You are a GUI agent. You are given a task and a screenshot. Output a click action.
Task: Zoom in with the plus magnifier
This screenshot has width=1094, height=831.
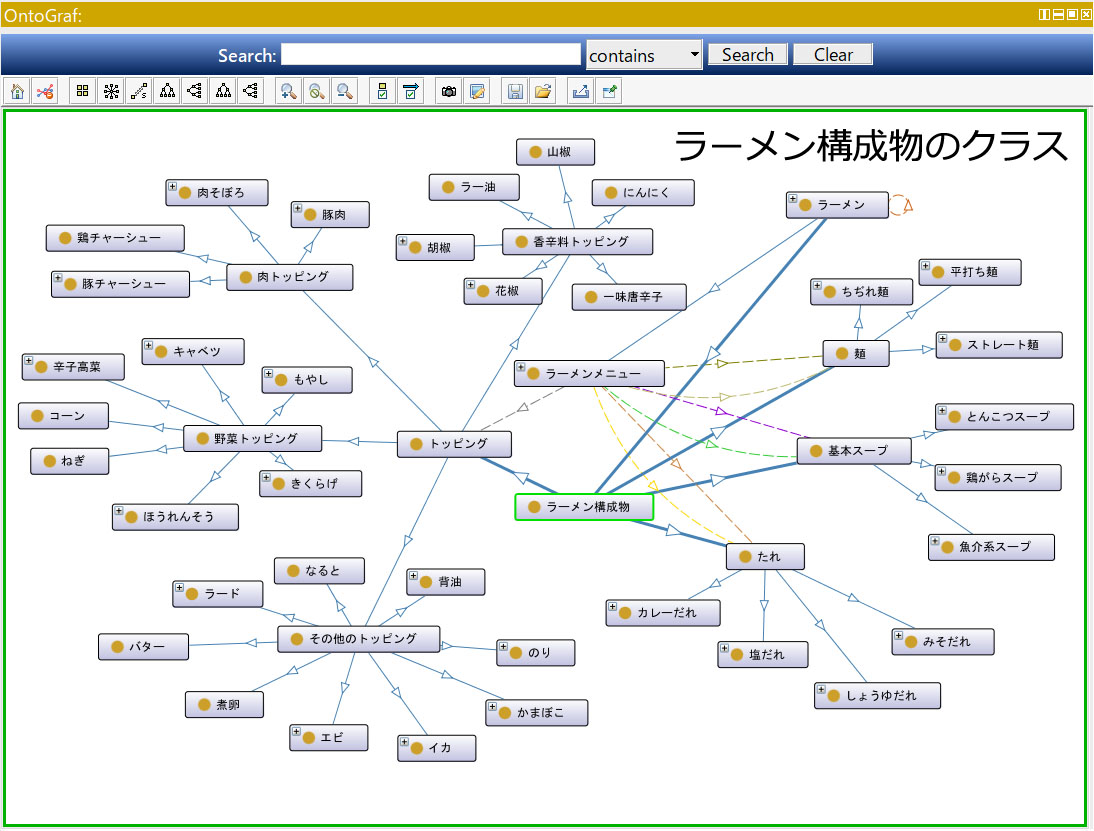click(x=288, y=91)
